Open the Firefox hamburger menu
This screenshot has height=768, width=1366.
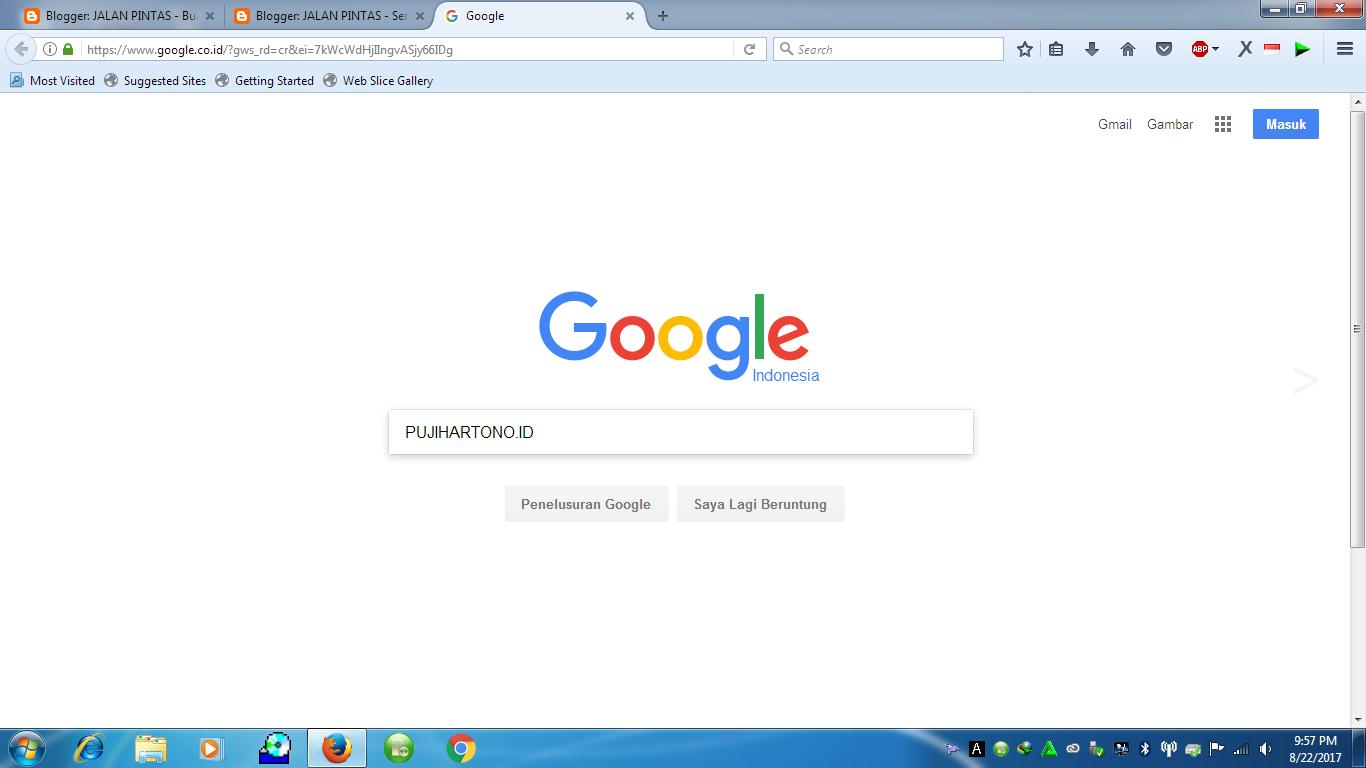pos(1345,49)
